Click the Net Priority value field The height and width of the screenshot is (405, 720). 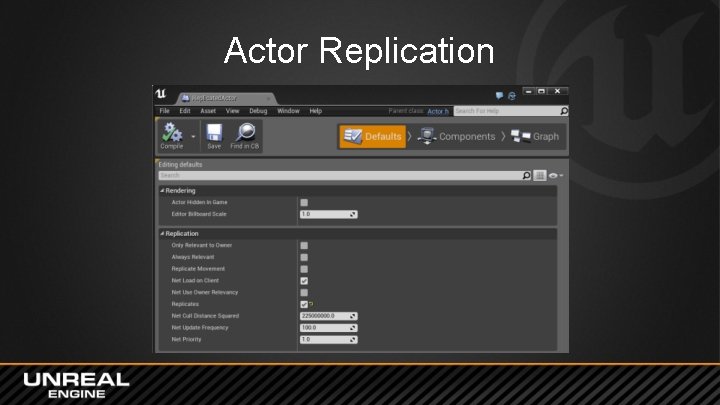click(x=328, y=340)
